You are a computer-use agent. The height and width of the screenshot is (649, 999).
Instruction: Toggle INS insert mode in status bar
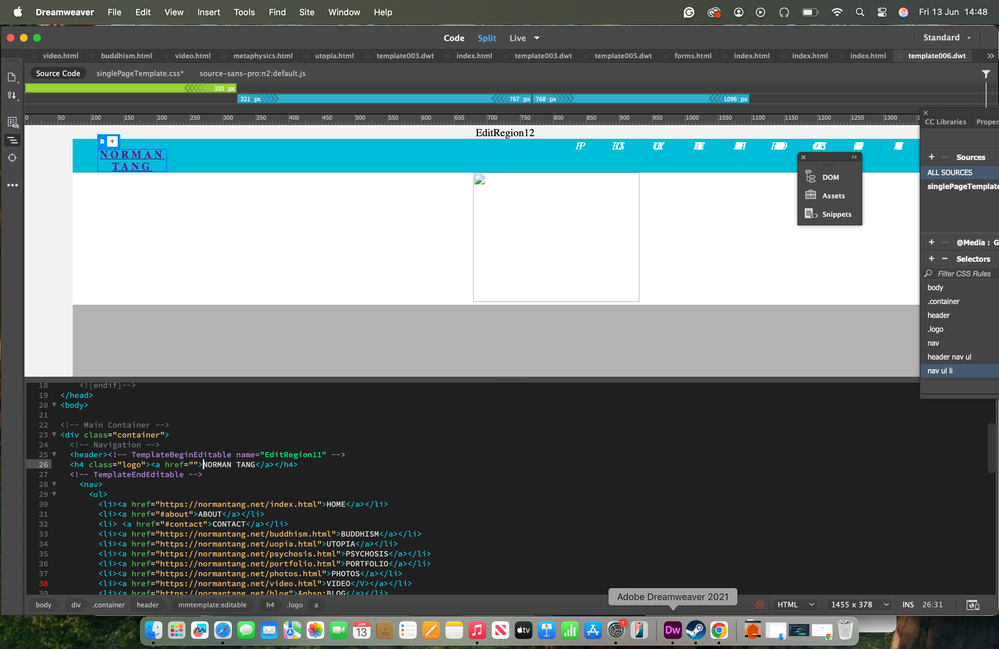[908, 604]
